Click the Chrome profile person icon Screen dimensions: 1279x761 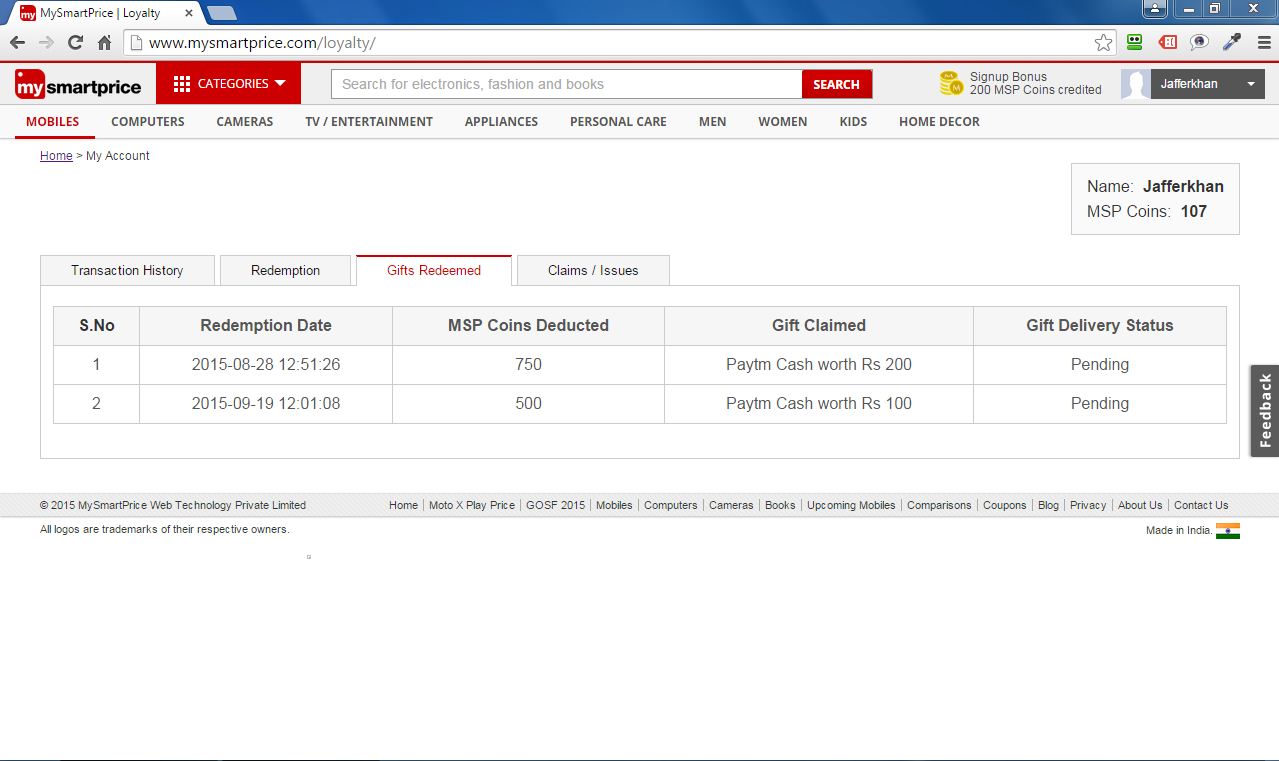[x=1155, y=8]
